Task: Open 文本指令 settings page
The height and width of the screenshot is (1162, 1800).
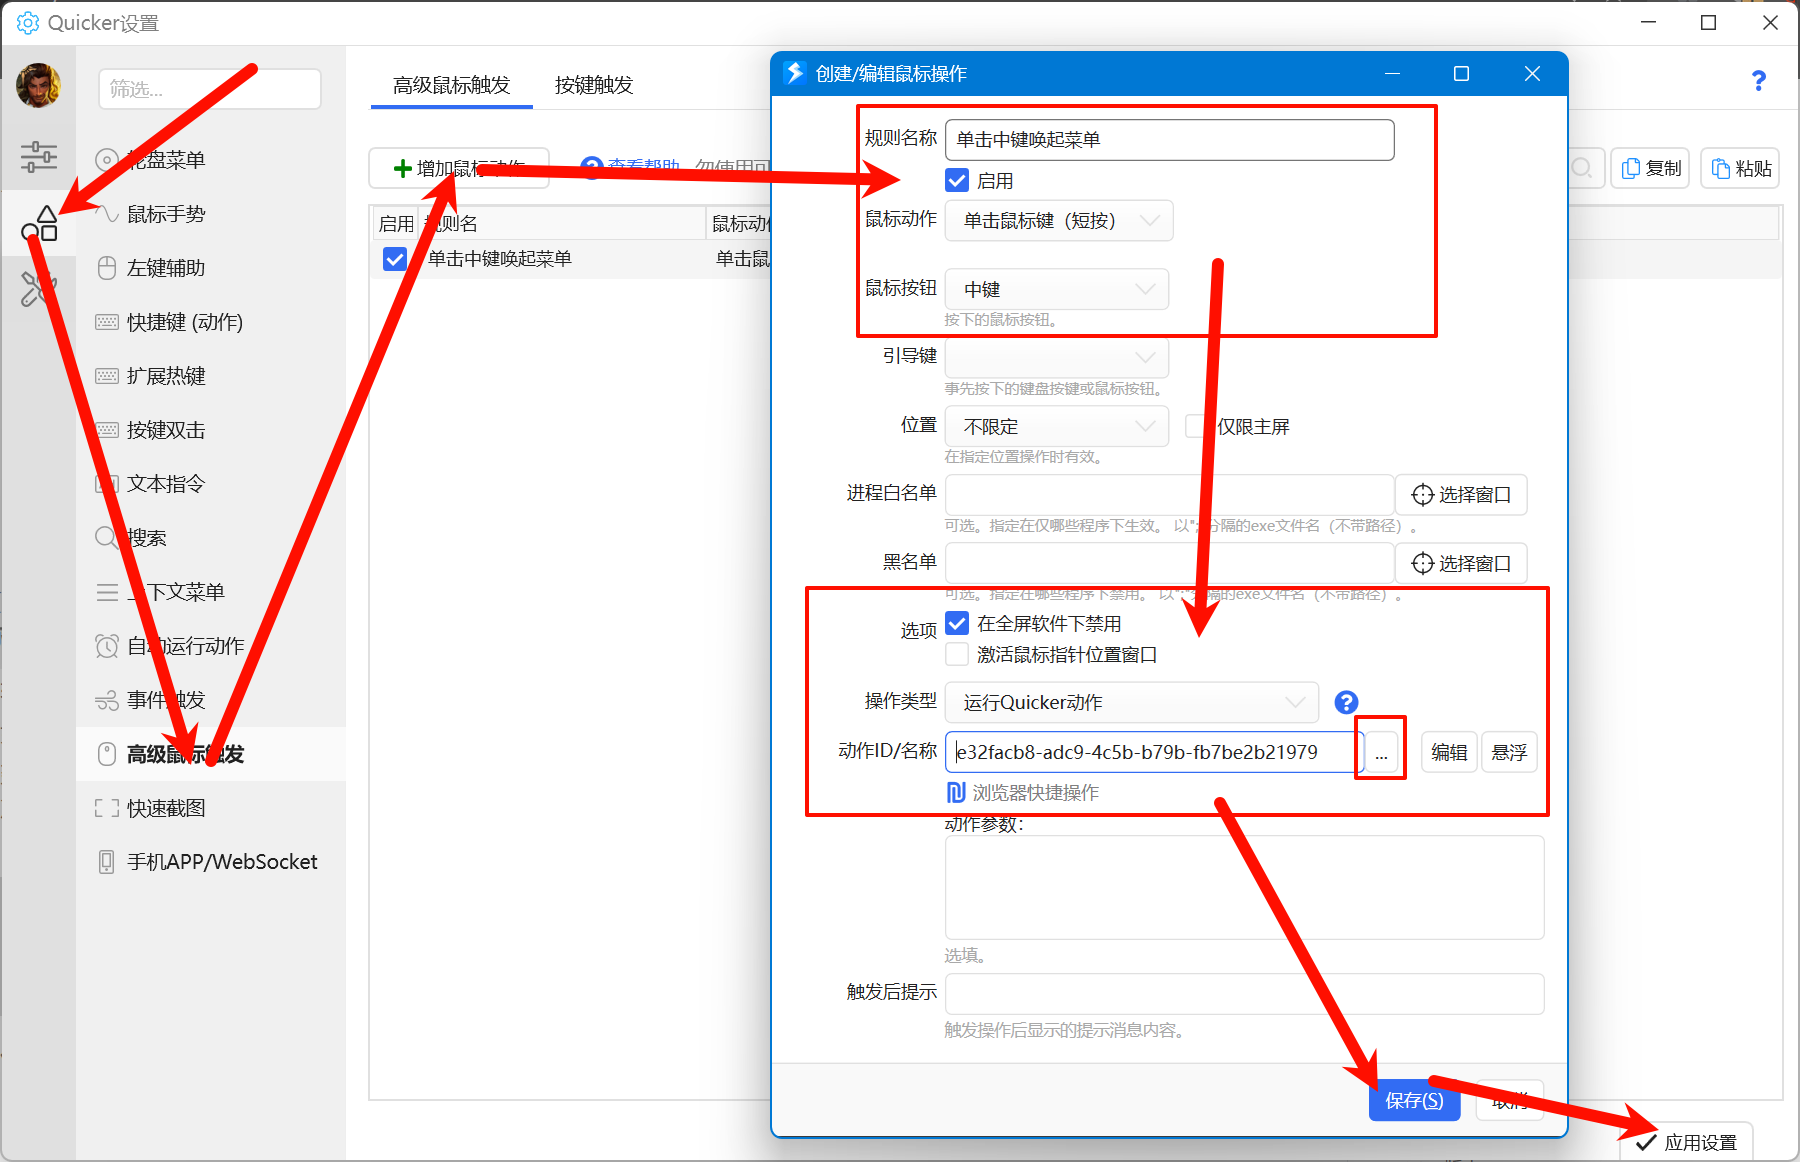Action: click(x=166, y=484)
